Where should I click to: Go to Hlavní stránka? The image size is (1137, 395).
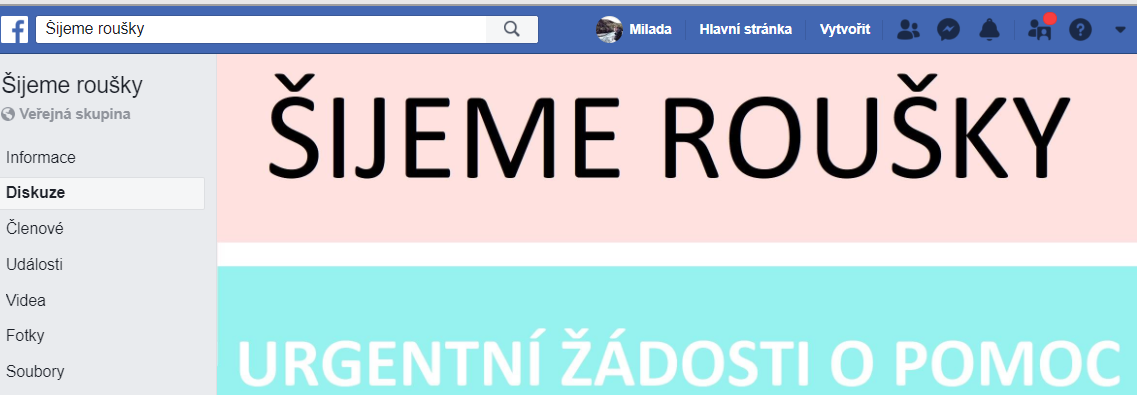coord(745,30)
